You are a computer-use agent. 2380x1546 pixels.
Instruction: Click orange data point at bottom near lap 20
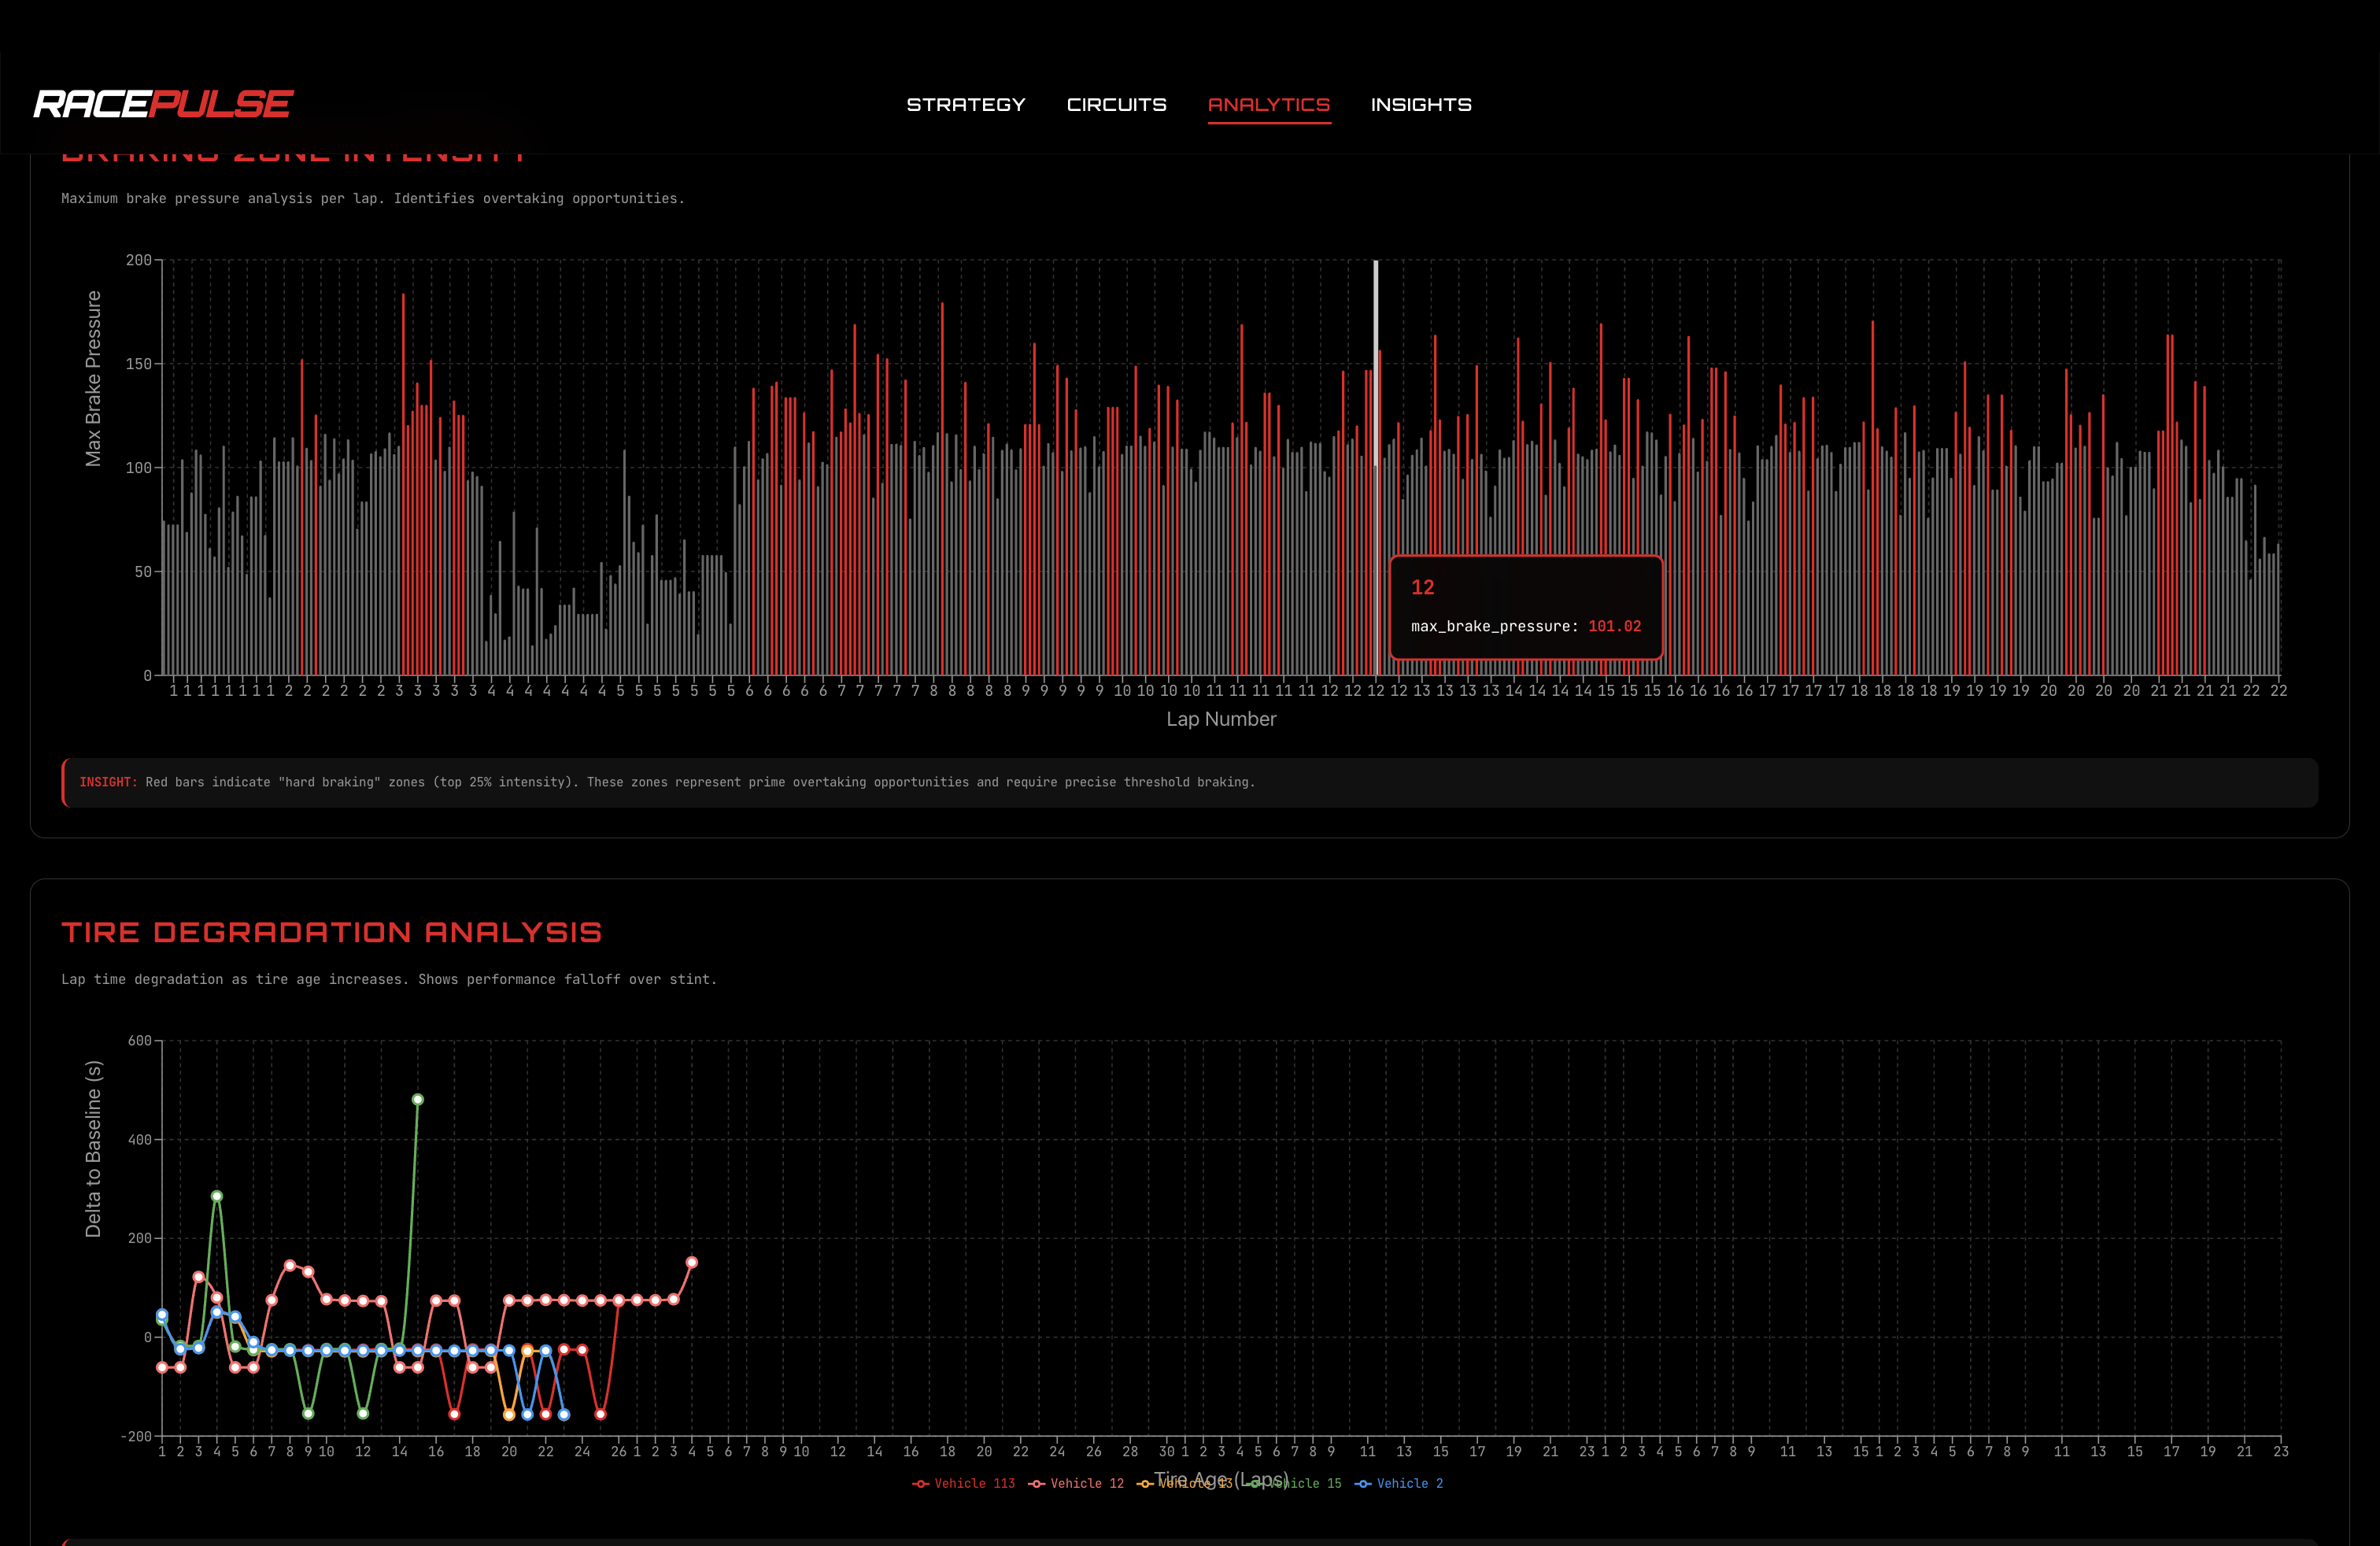click(509, 1414)
